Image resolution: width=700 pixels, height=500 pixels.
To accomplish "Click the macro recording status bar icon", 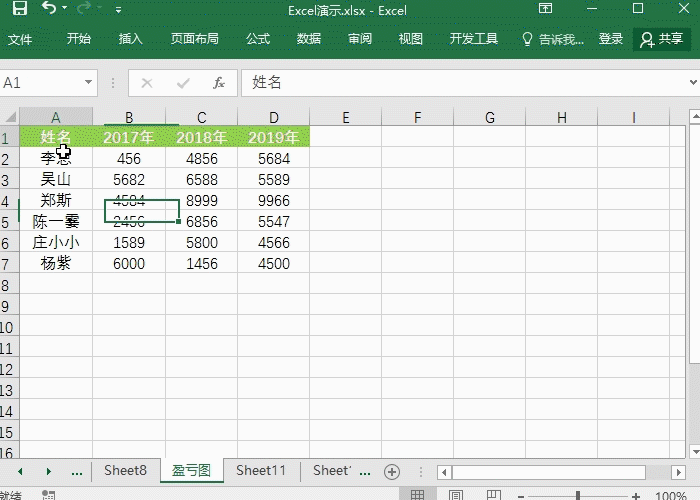I will pos(48,495).
